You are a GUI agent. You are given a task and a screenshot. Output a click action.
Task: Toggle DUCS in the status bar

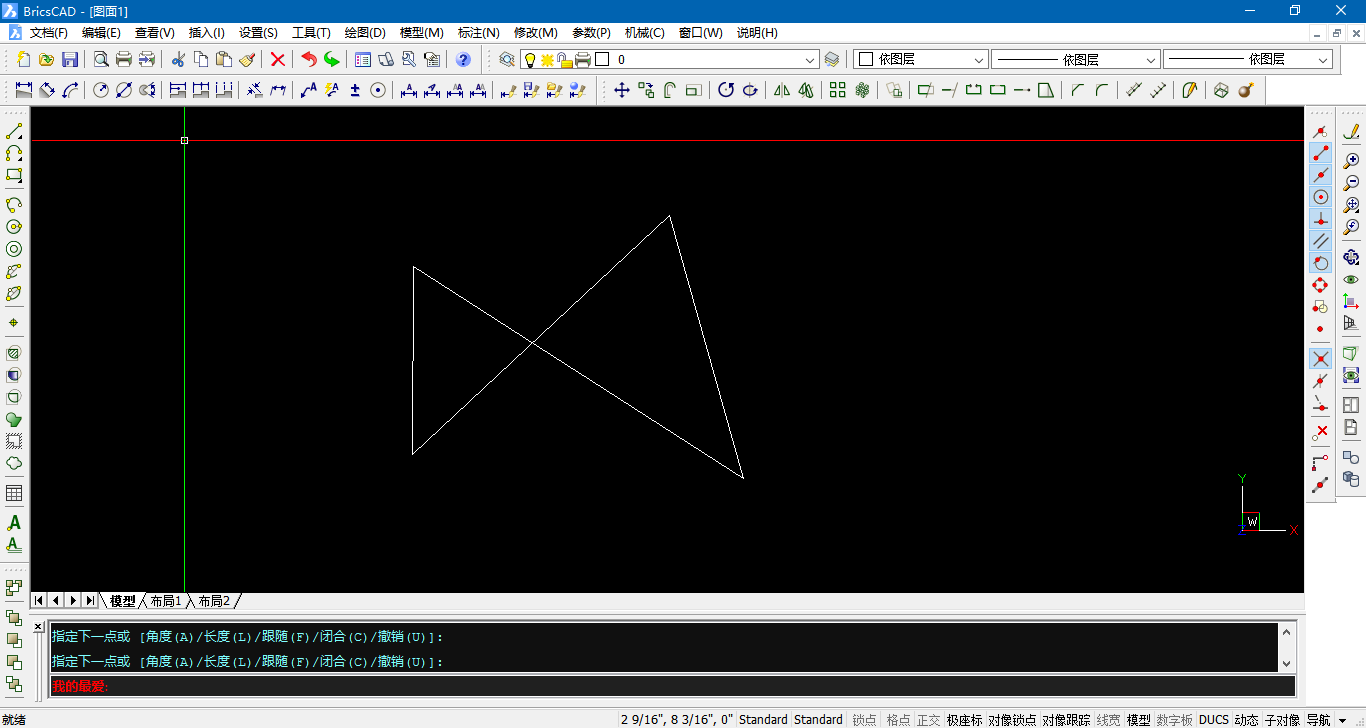coord(1214,720)
